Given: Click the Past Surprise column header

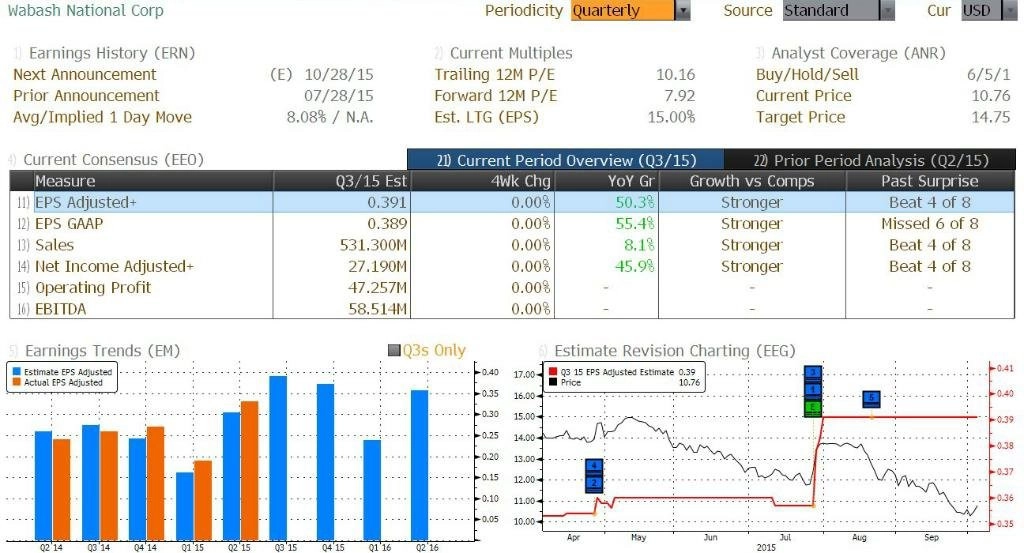Looking at the screenshot, I should (929, 181).
